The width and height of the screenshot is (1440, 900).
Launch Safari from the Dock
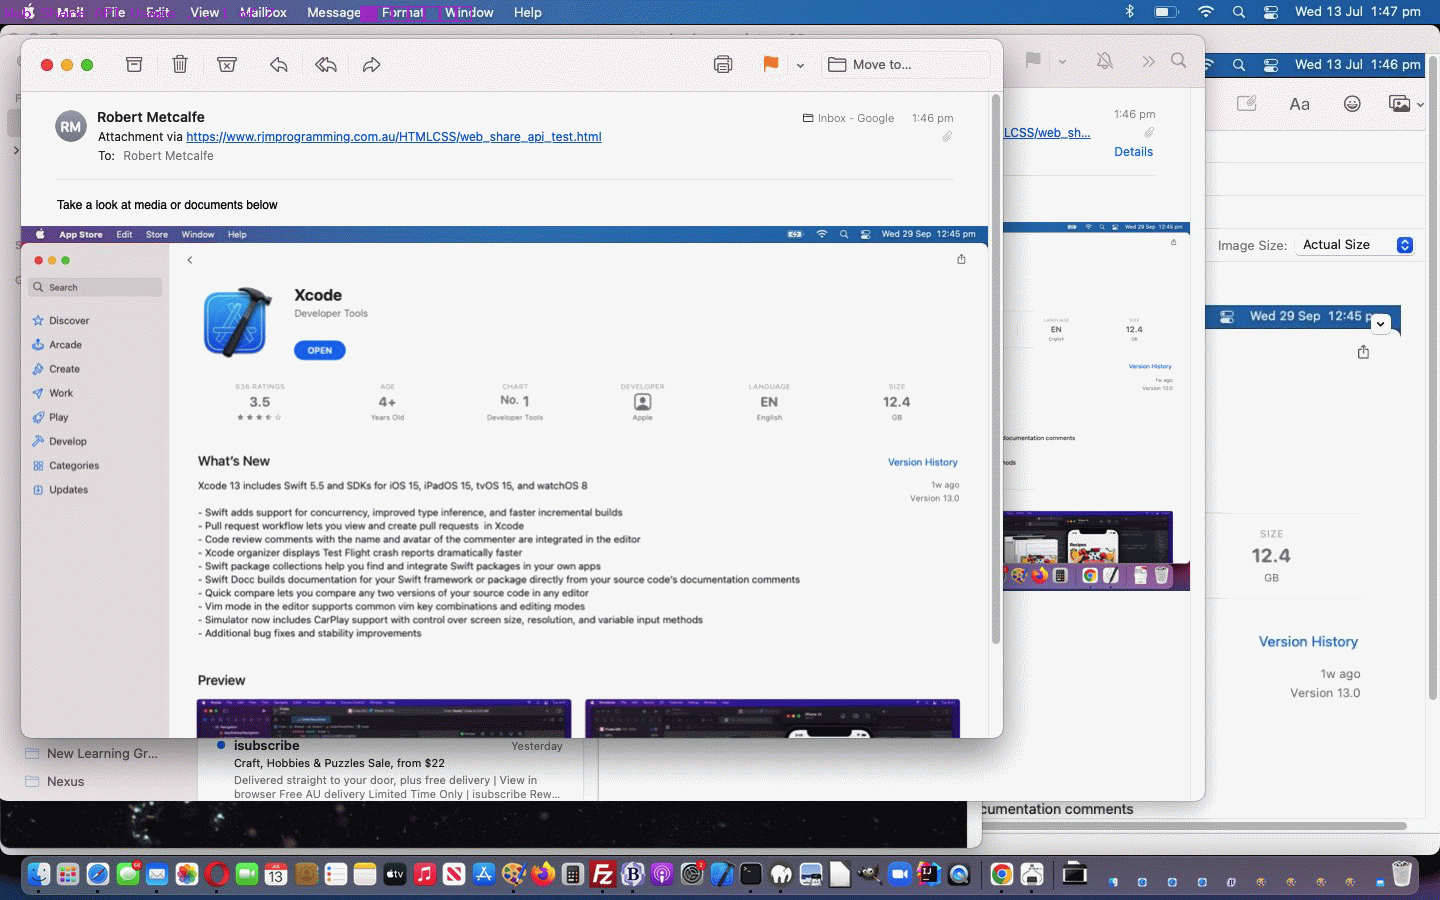coord(98,874)
